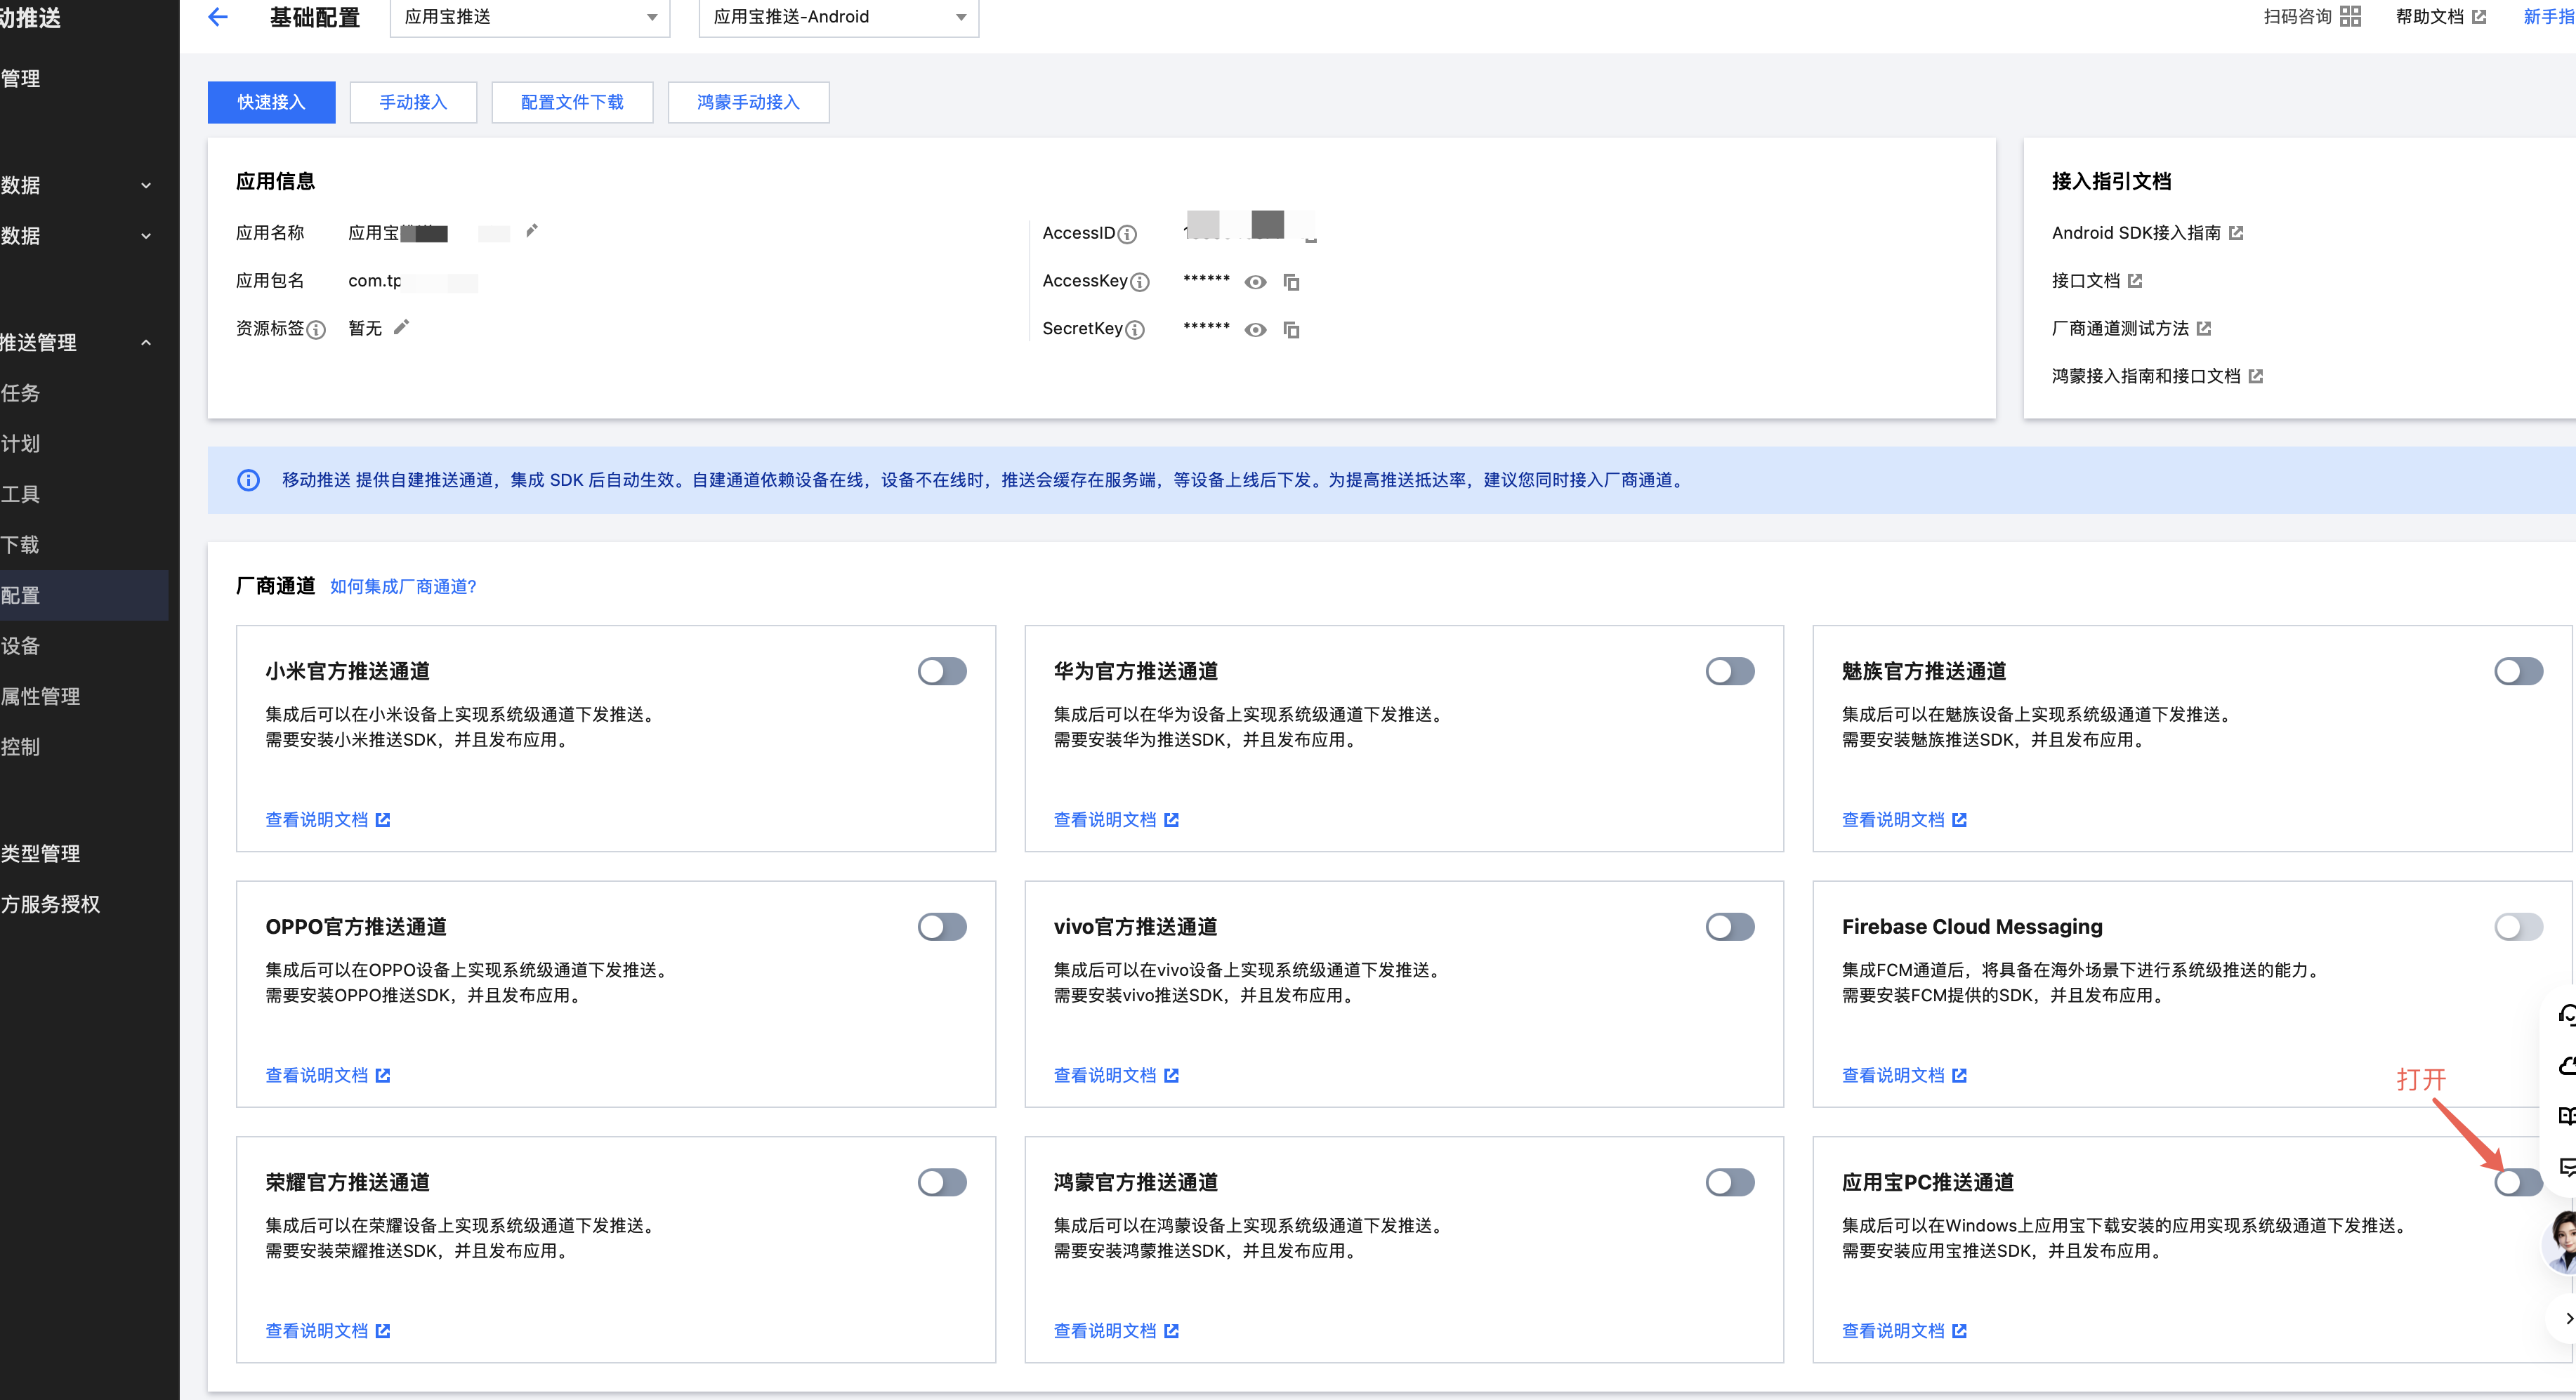Go back using the blue arrow icon
2576x1400 pixels.
(218, 16)
